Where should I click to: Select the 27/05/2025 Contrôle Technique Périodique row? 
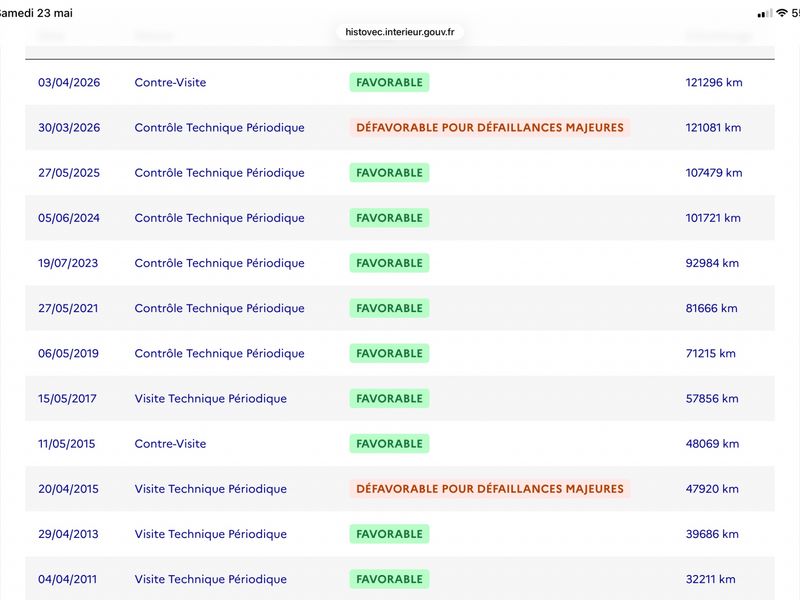pos(400,172)
